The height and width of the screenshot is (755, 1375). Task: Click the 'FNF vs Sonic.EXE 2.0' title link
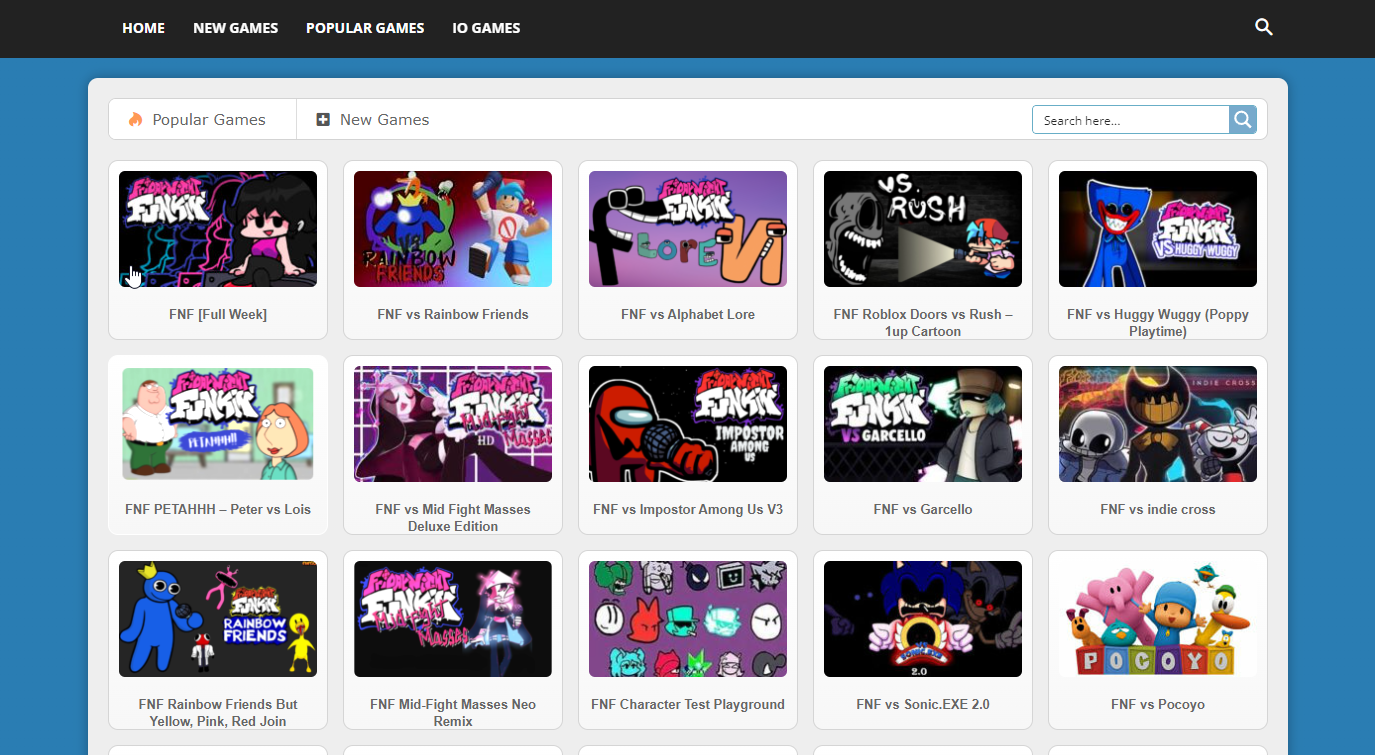[x=923, y=704]
